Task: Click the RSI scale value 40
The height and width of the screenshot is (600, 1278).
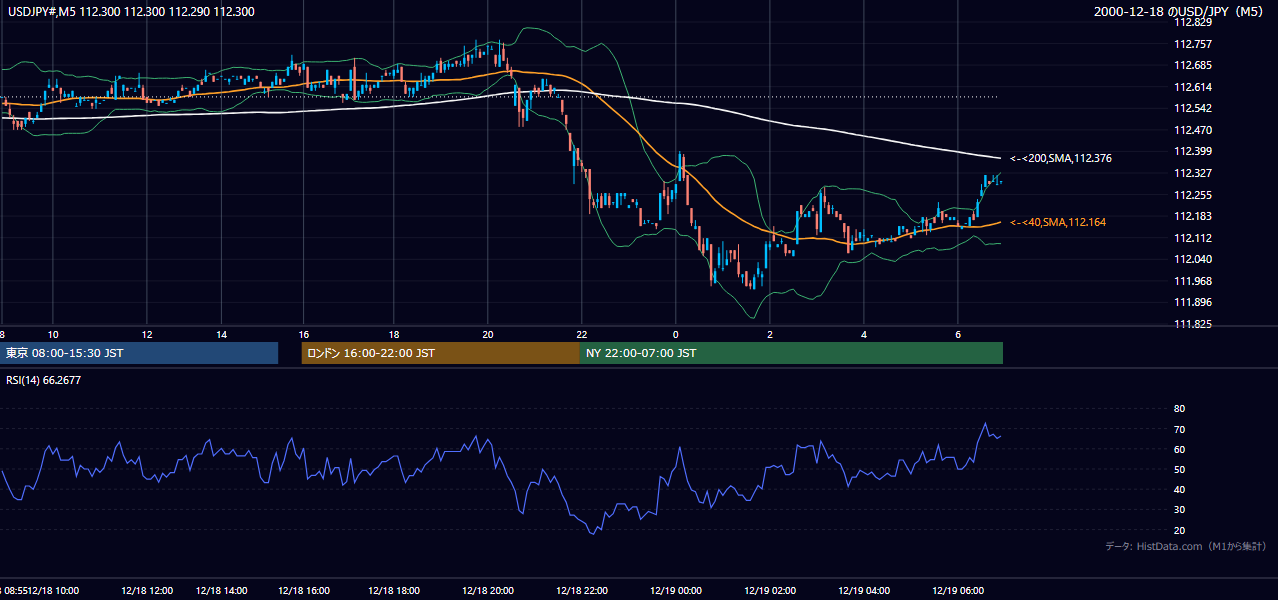Action: pyautogui.click(x=1179, y=489)
